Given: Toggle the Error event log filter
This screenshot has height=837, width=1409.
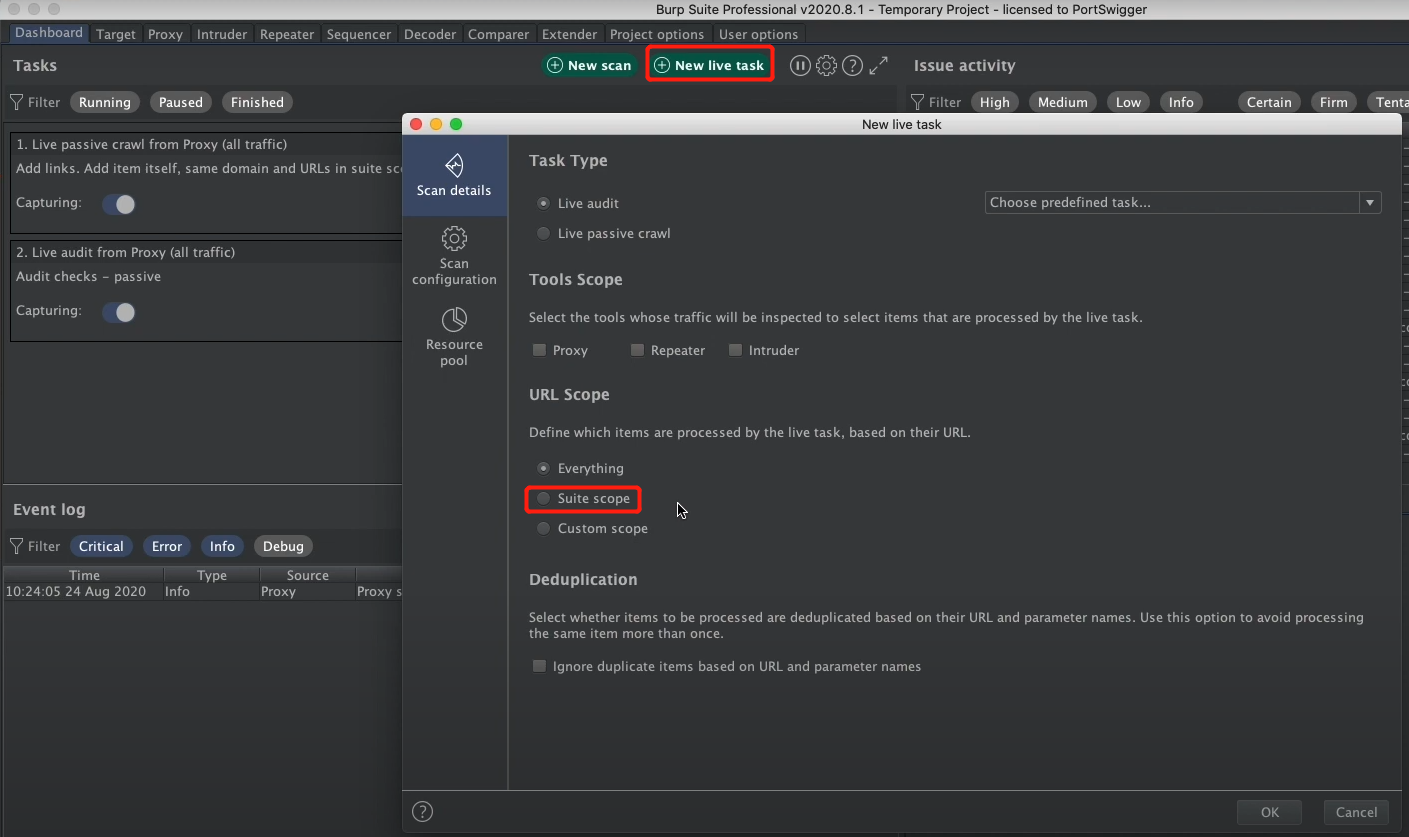Looking at the screenshot, I should coord(167,546).
